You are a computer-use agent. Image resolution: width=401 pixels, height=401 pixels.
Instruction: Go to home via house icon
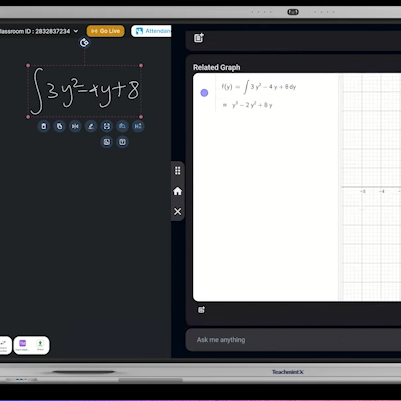178,191
